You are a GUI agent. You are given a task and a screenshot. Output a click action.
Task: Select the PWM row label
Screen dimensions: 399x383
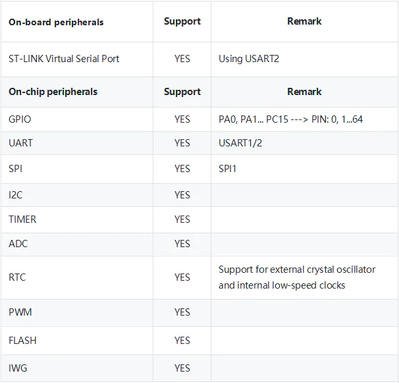click(20, 312)
